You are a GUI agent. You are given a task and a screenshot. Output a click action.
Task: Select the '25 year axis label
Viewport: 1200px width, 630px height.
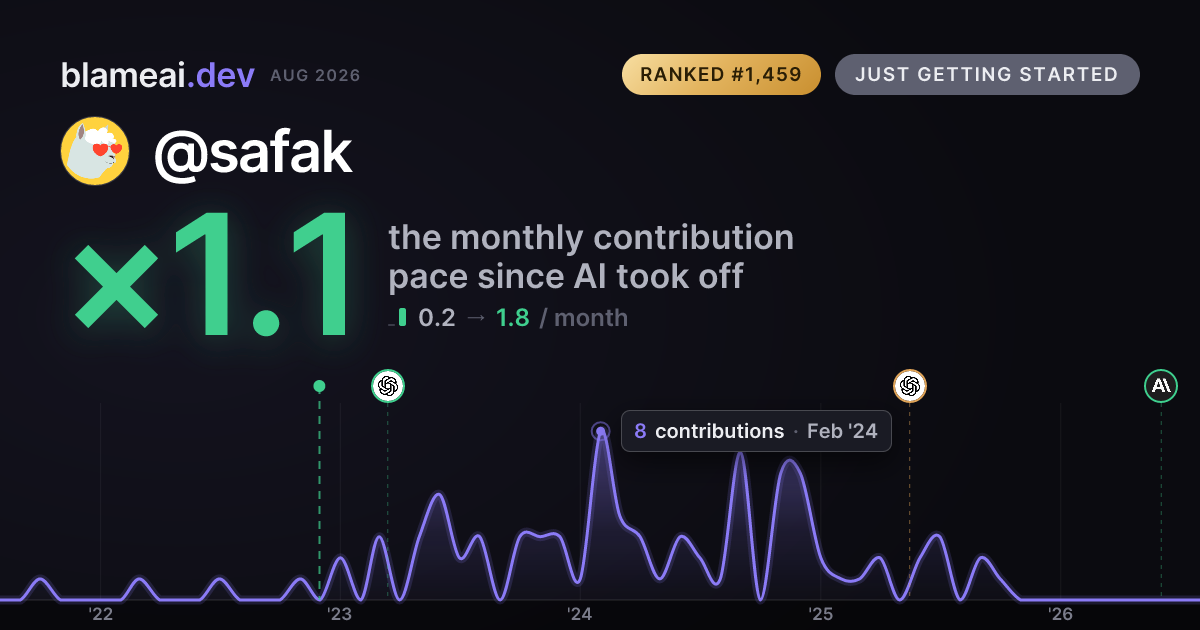[820, 614]
